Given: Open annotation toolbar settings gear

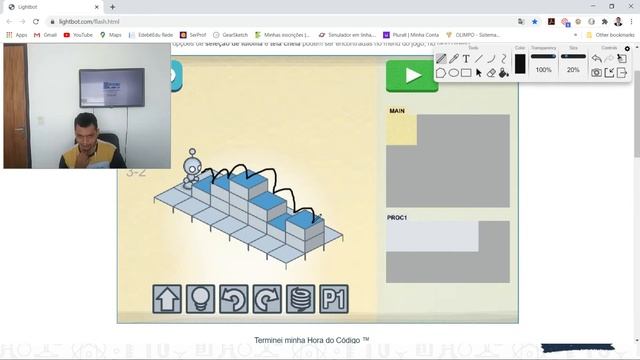Looking at the screenshot, I should pyautogui.click(x=627, y=48).
